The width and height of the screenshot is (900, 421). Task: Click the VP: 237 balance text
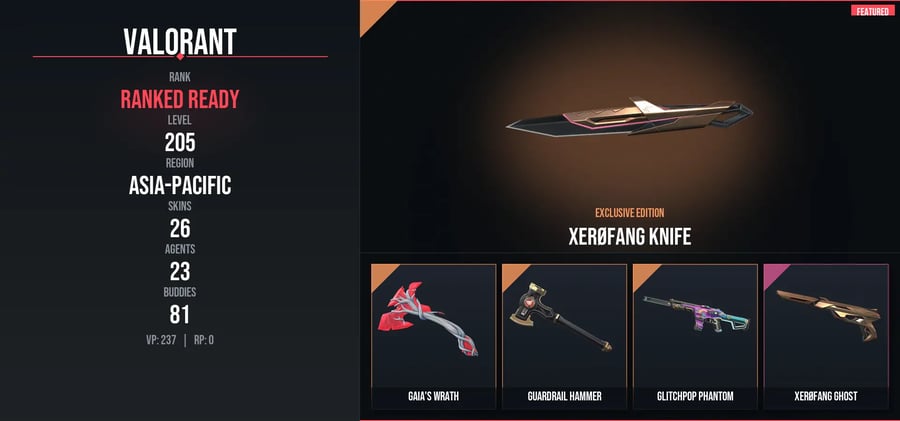tap(161, 340)
